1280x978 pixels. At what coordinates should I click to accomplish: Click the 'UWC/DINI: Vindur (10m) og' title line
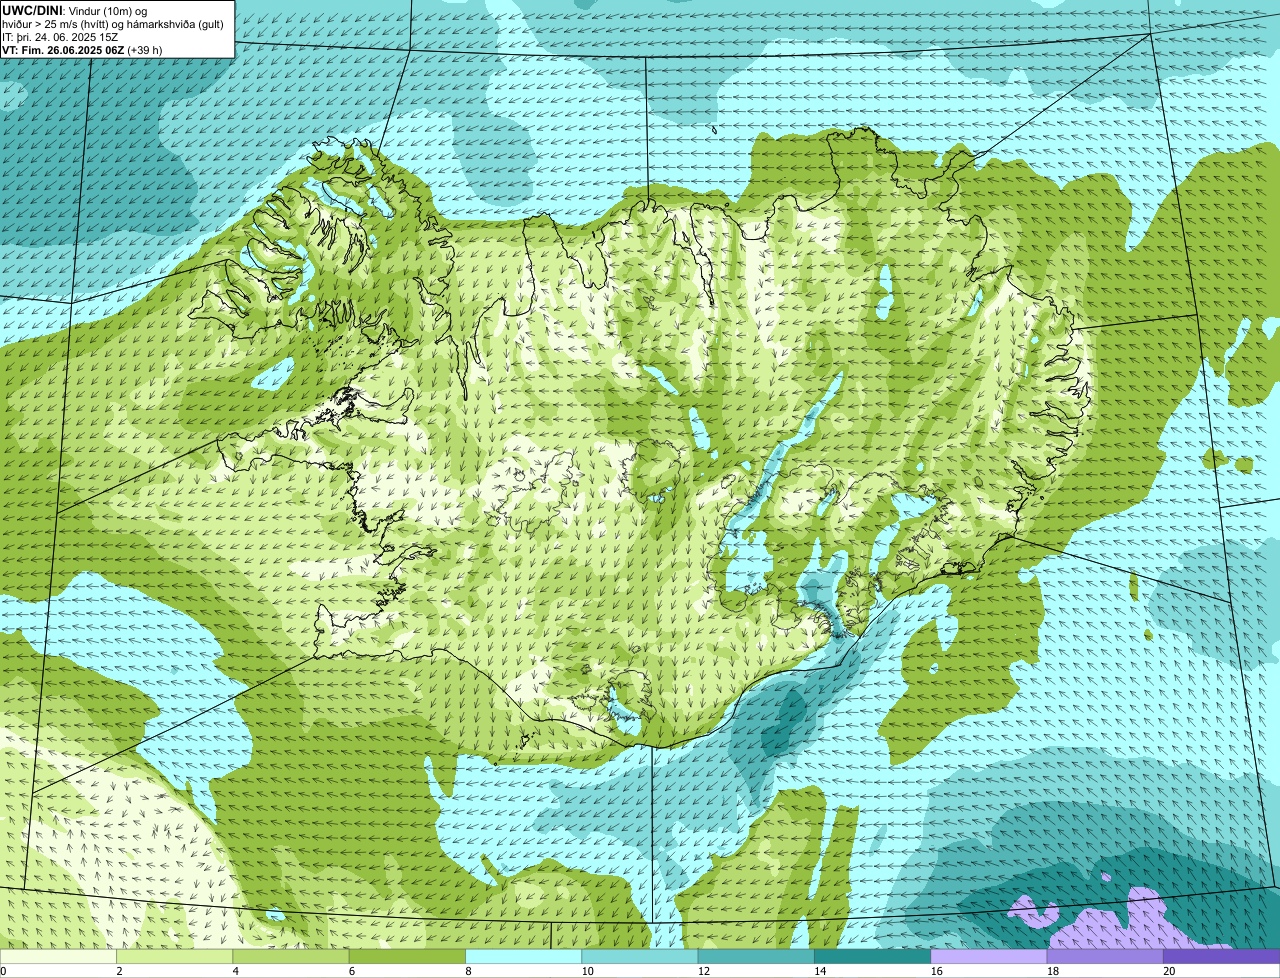click(x=75, y=10)
